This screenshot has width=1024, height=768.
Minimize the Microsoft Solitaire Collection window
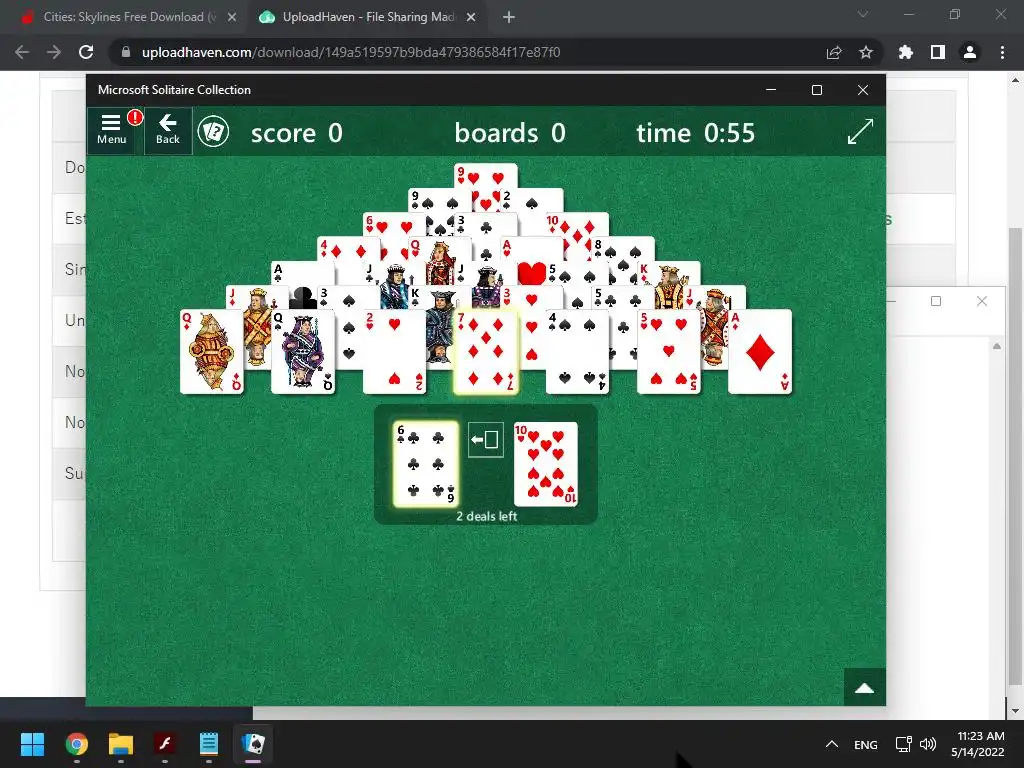(771, 89)
